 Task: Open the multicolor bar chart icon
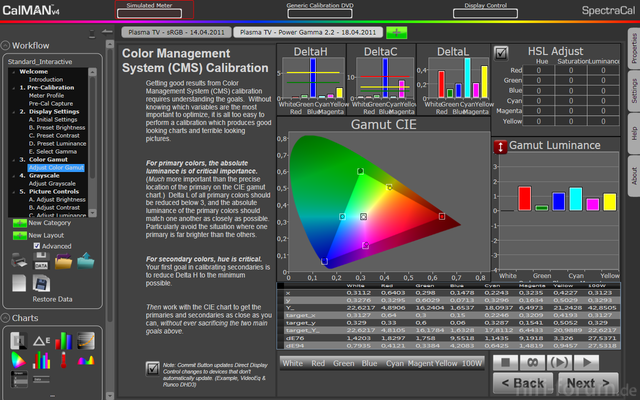click(41, 360)
